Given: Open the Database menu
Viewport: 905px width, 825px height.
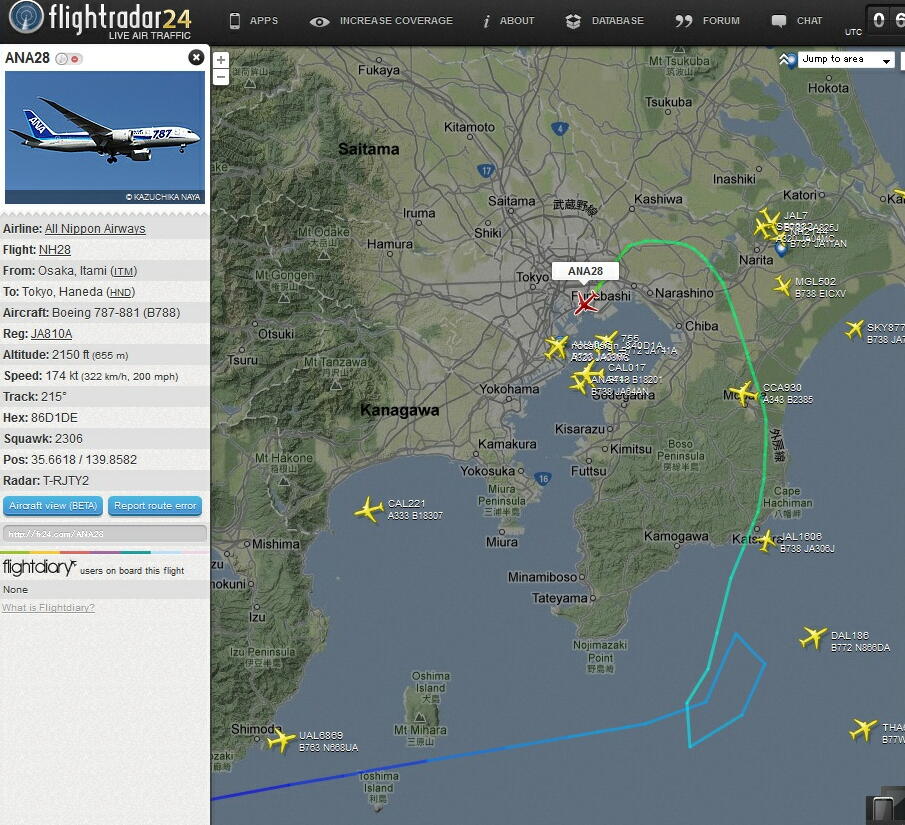Looking at the screenshot, I should tap(604, 21).
